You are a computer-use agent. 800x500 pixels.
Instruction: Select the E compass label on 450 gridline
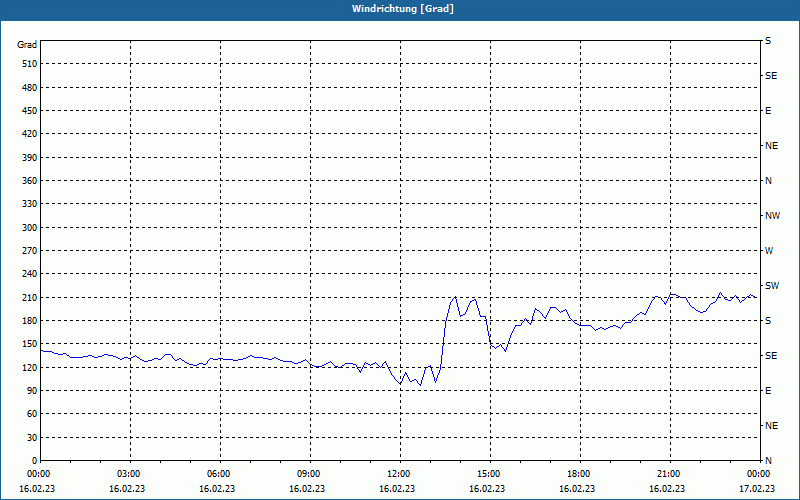pyautogui.click(x=768, y=111)
